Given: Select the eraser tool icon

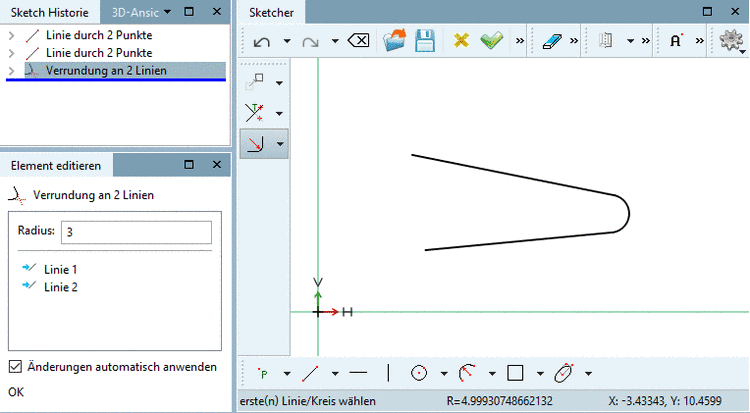Looking at the screenshot, I should coord(551,41).
